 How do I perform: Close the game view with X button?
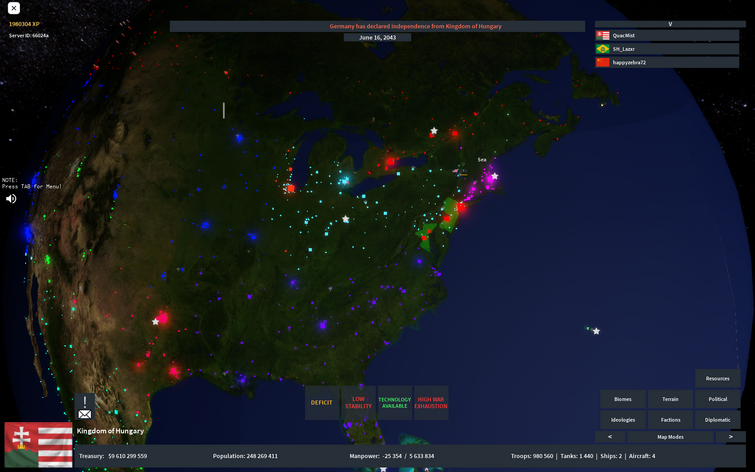point(14,8)
